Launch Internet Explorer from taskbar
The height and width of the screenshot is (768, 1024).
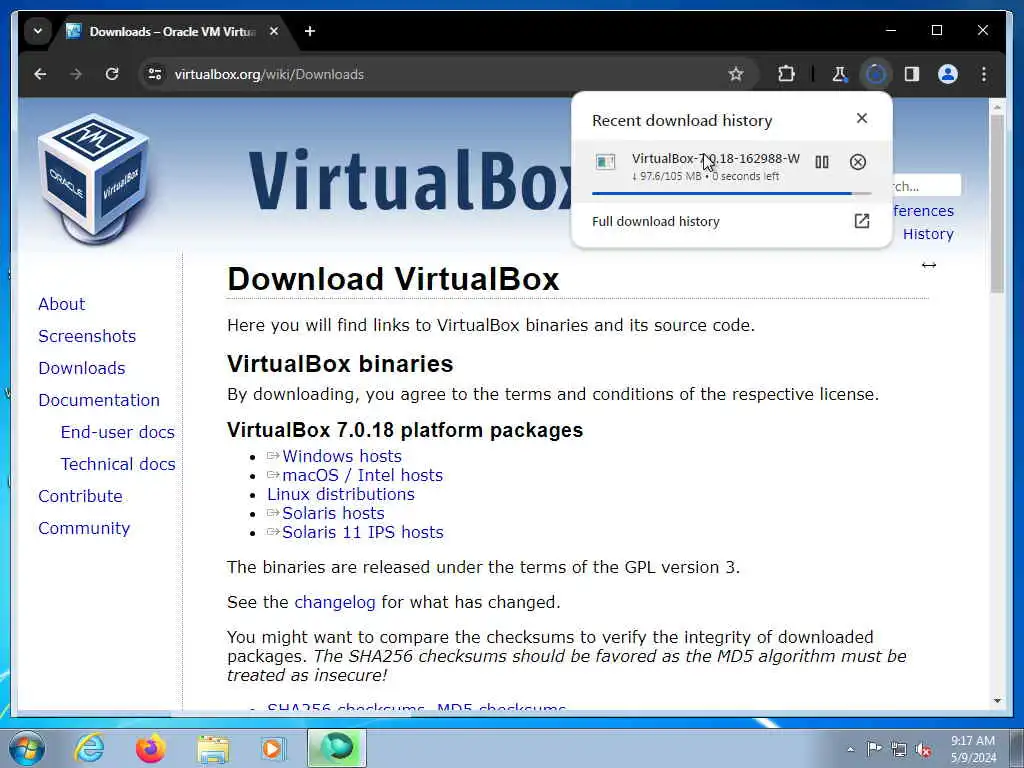(x=89, y=748)
